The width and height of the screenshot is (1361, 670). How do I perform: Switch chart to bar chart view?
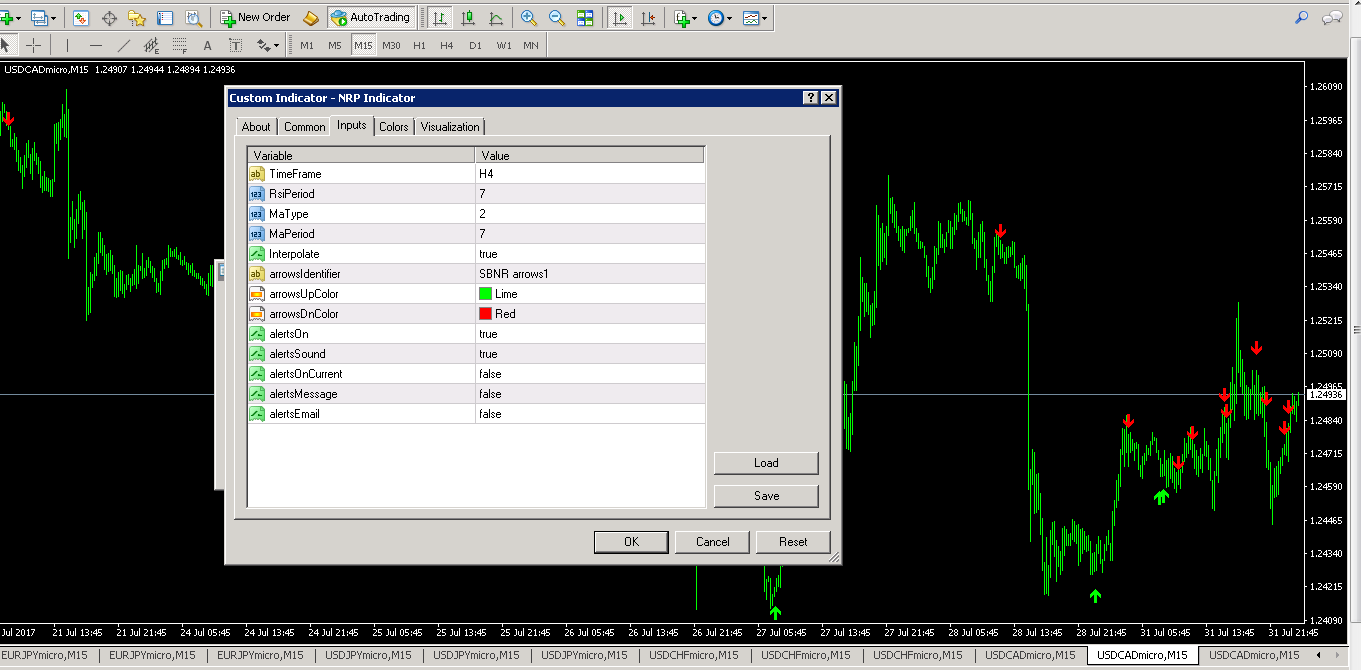[x=439, y=17]
